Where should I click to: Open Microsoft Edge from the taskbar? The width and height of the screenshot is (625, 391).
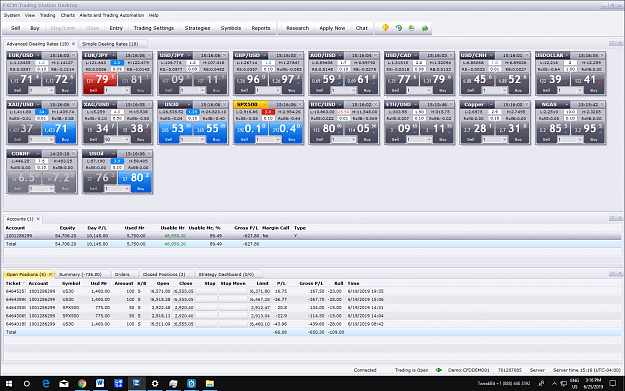point(46,383)
